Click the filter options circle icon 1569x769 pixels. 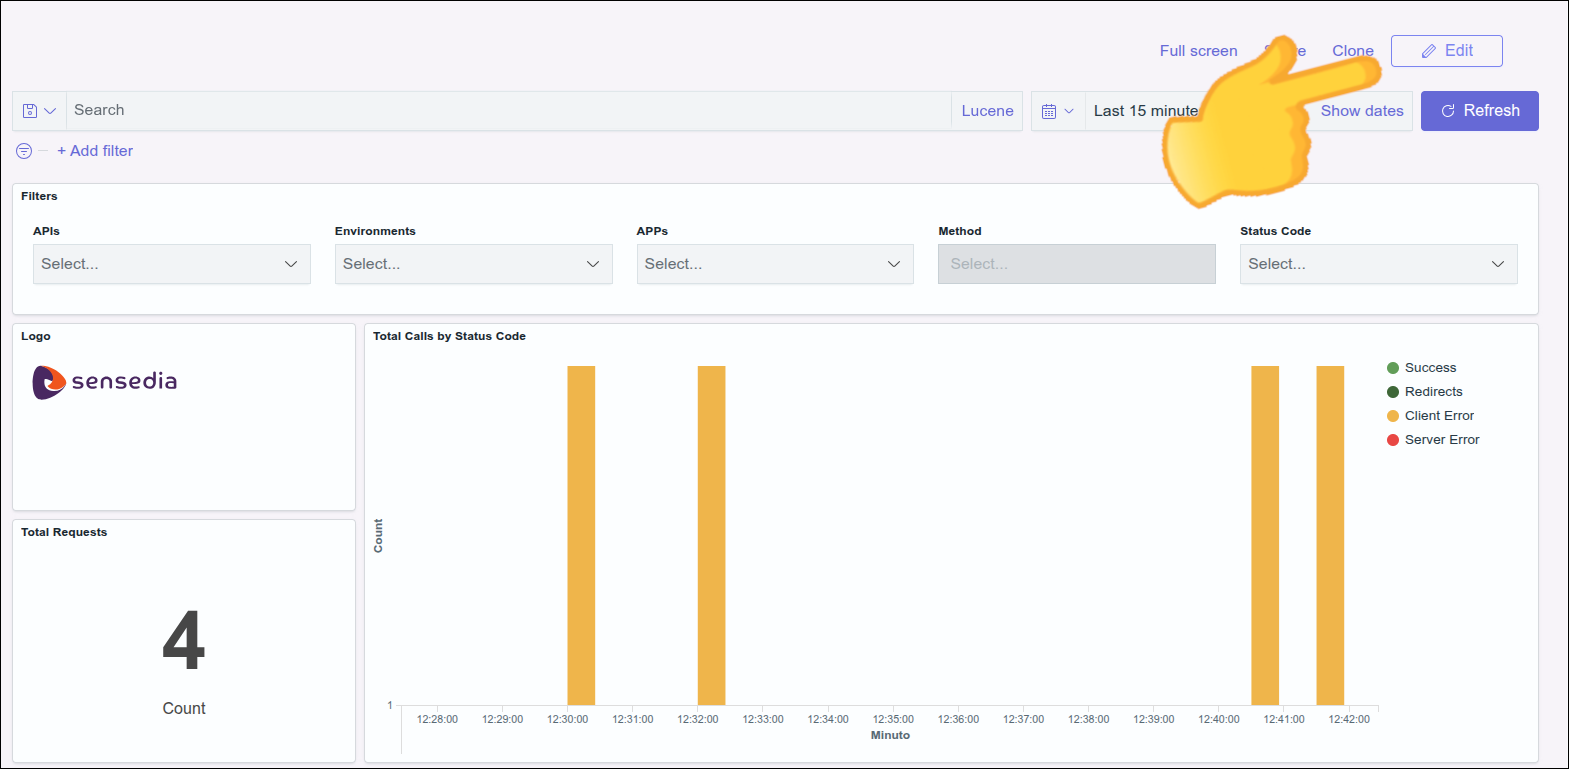[24, 151]
